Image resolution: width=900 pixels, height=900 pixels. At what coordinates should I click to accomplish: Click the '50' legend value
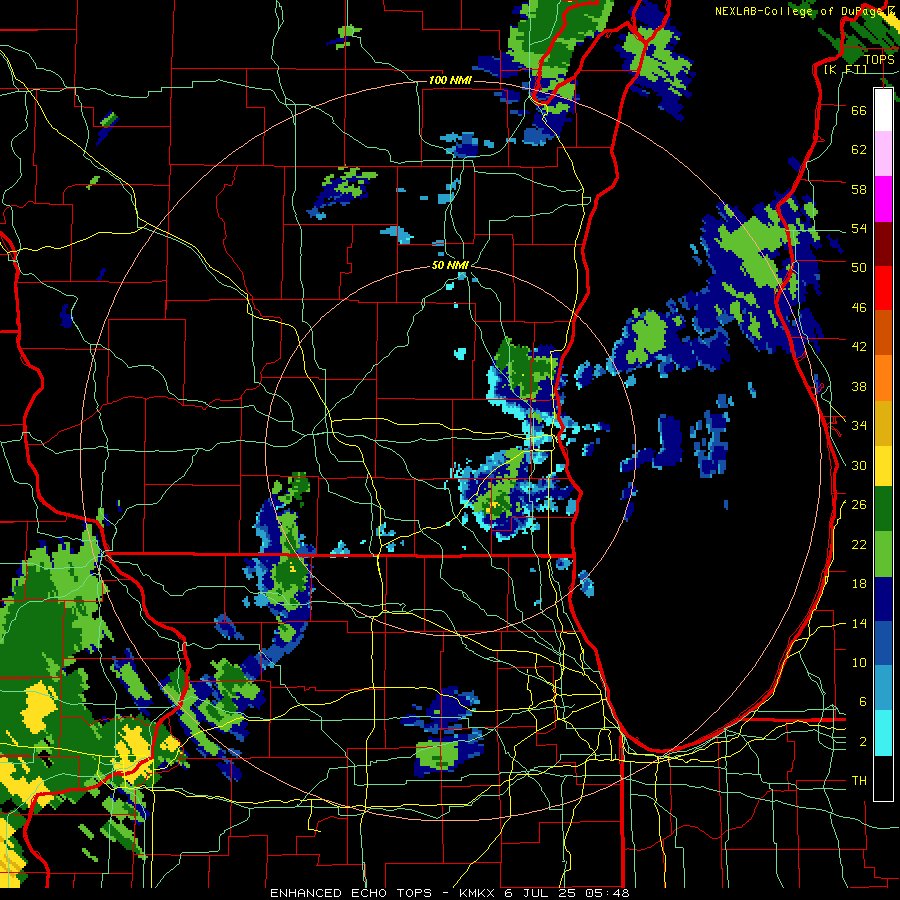coord(859,267)
